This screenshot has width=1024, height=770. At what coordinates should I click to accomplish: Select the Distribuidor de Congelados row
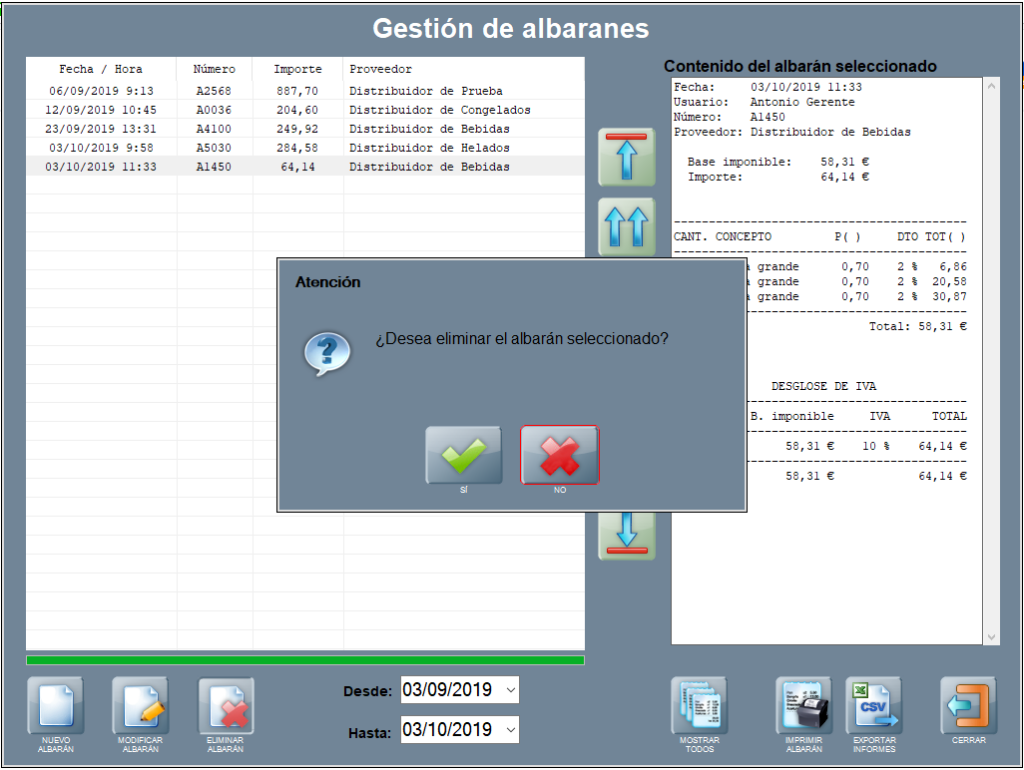300,110
